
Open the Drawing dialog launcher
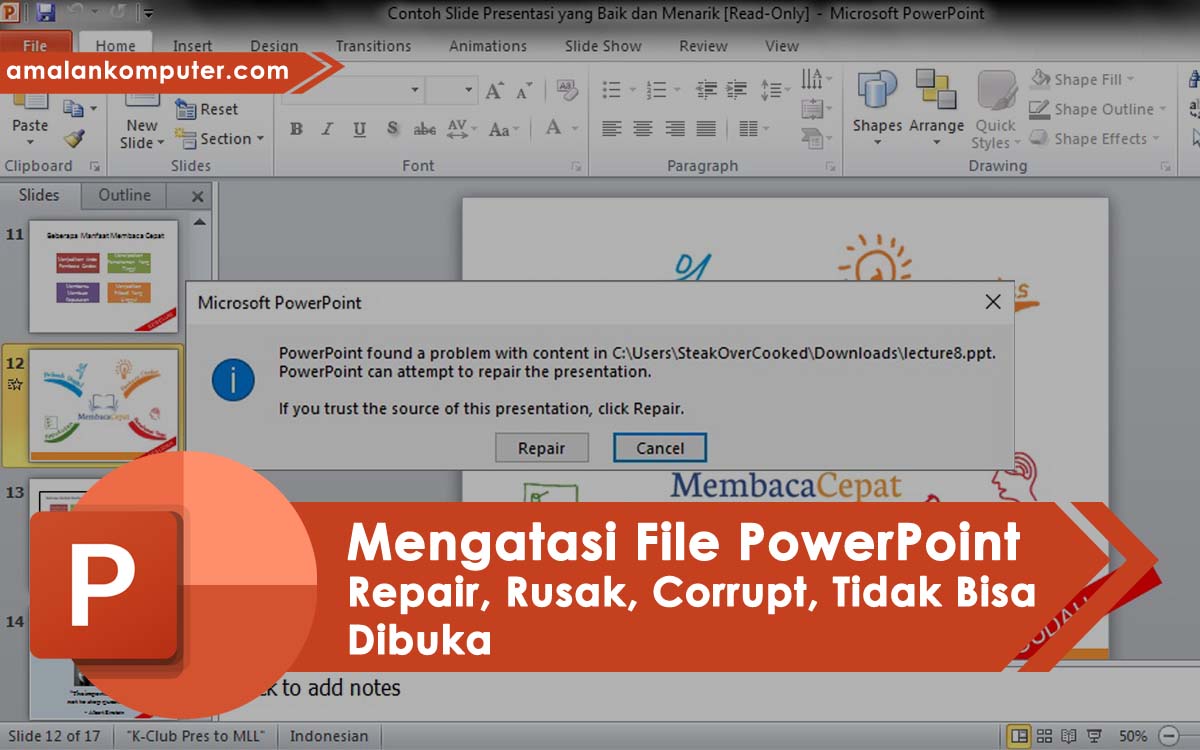tap(1167, 166)
